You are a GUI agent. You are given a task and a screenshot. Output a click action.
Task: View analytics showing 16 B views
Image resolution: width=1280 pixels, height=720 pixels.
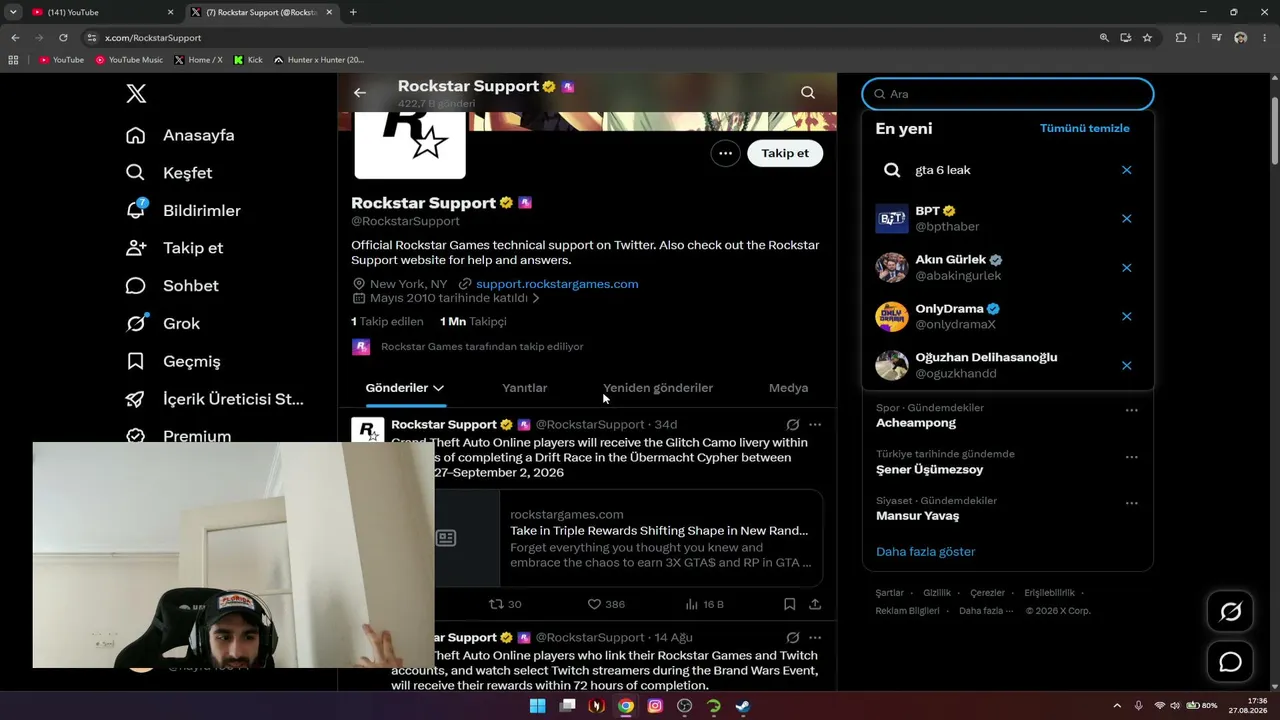tap(704, 604)
